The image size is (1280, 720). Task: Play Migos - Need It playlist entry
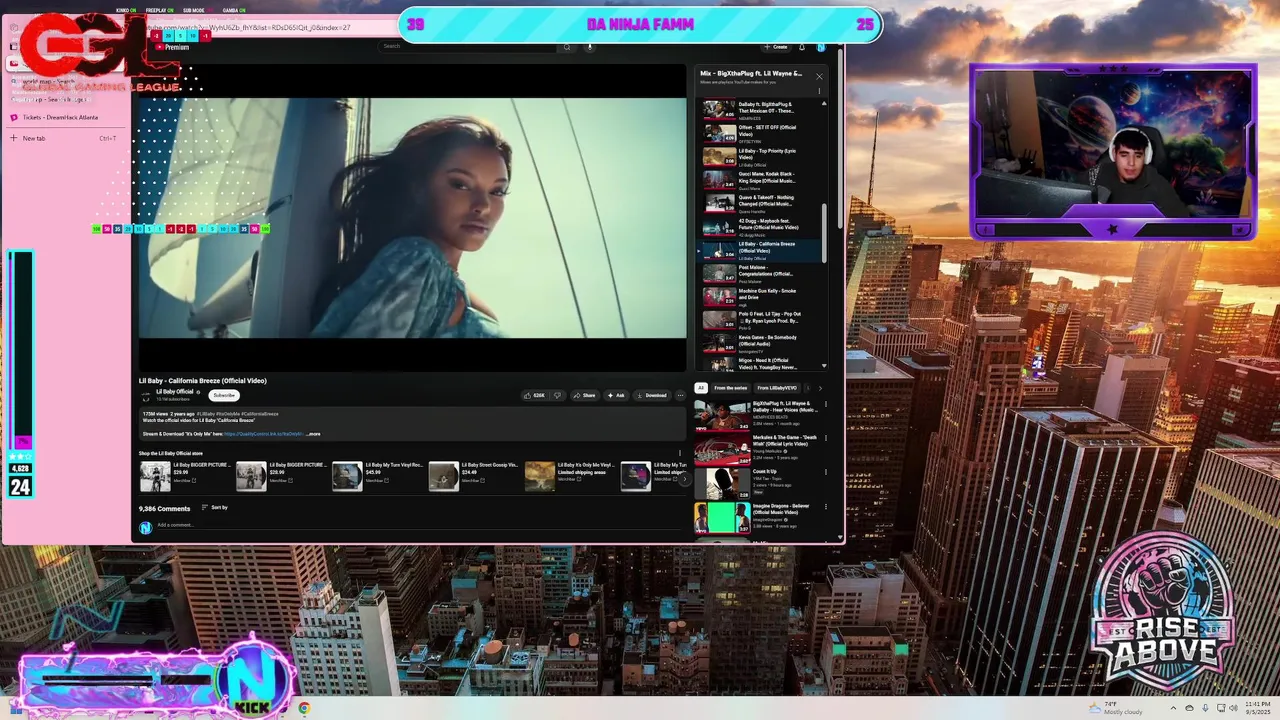point(760,364)
